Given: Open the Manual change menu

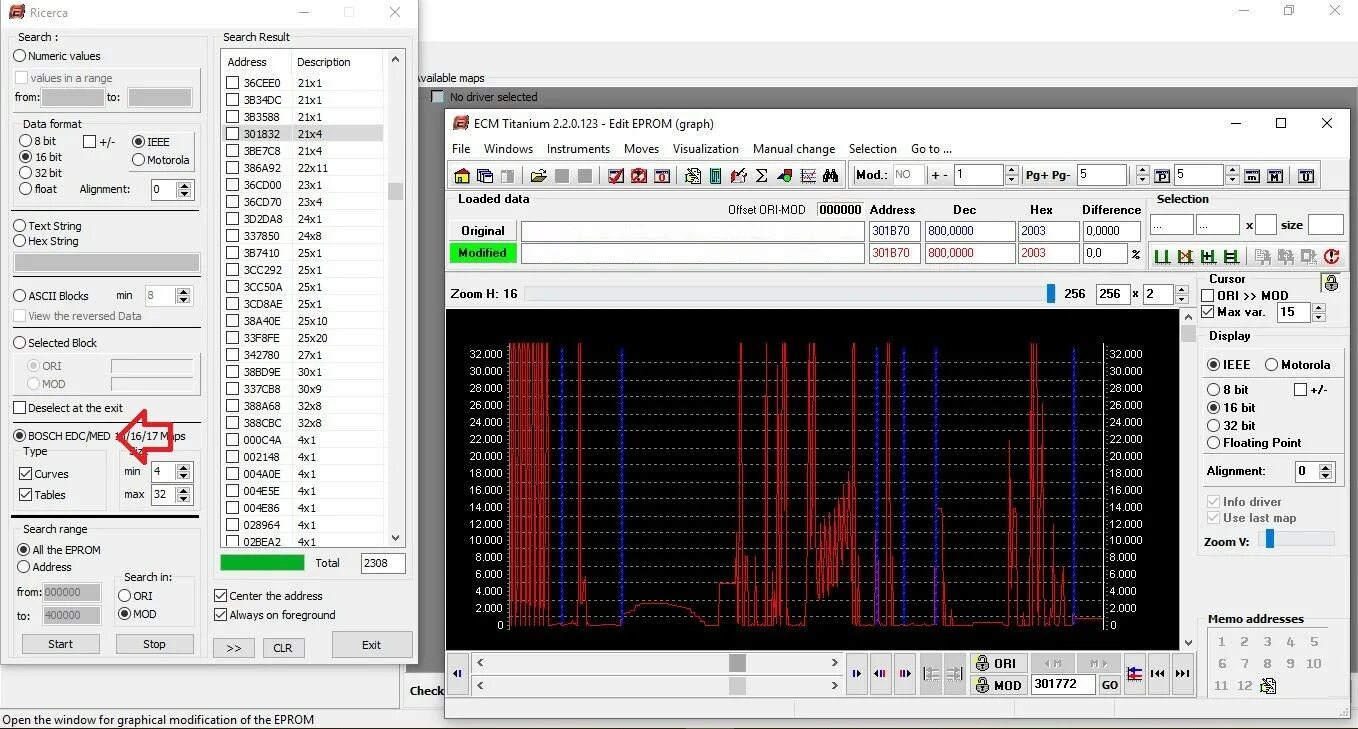Looking at the screenshot, I should [794, 149].
